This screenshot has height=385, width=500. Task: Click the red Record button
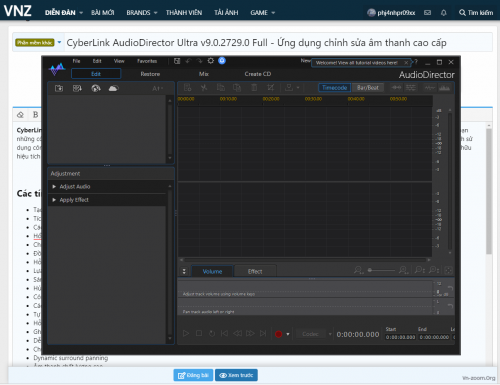pos(278,334)
